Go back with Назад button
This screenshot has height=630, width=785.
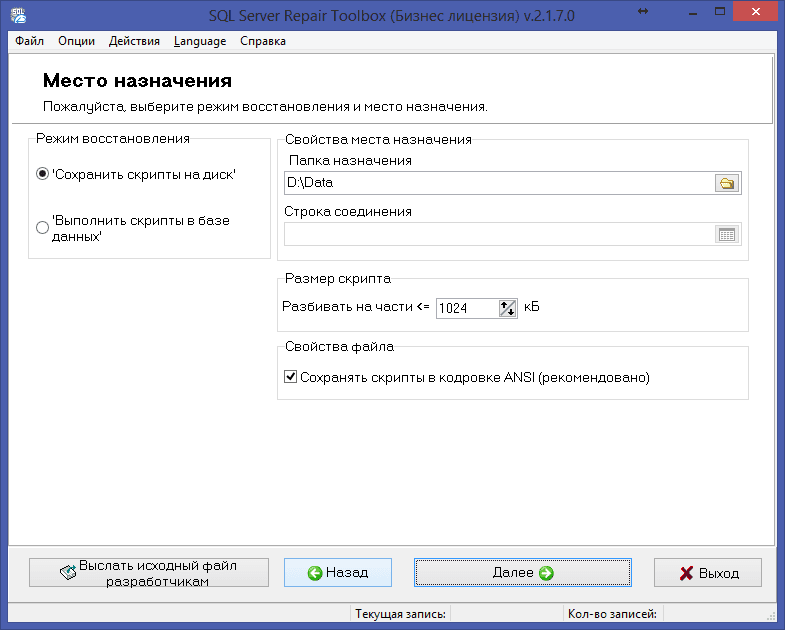point(338,573)
